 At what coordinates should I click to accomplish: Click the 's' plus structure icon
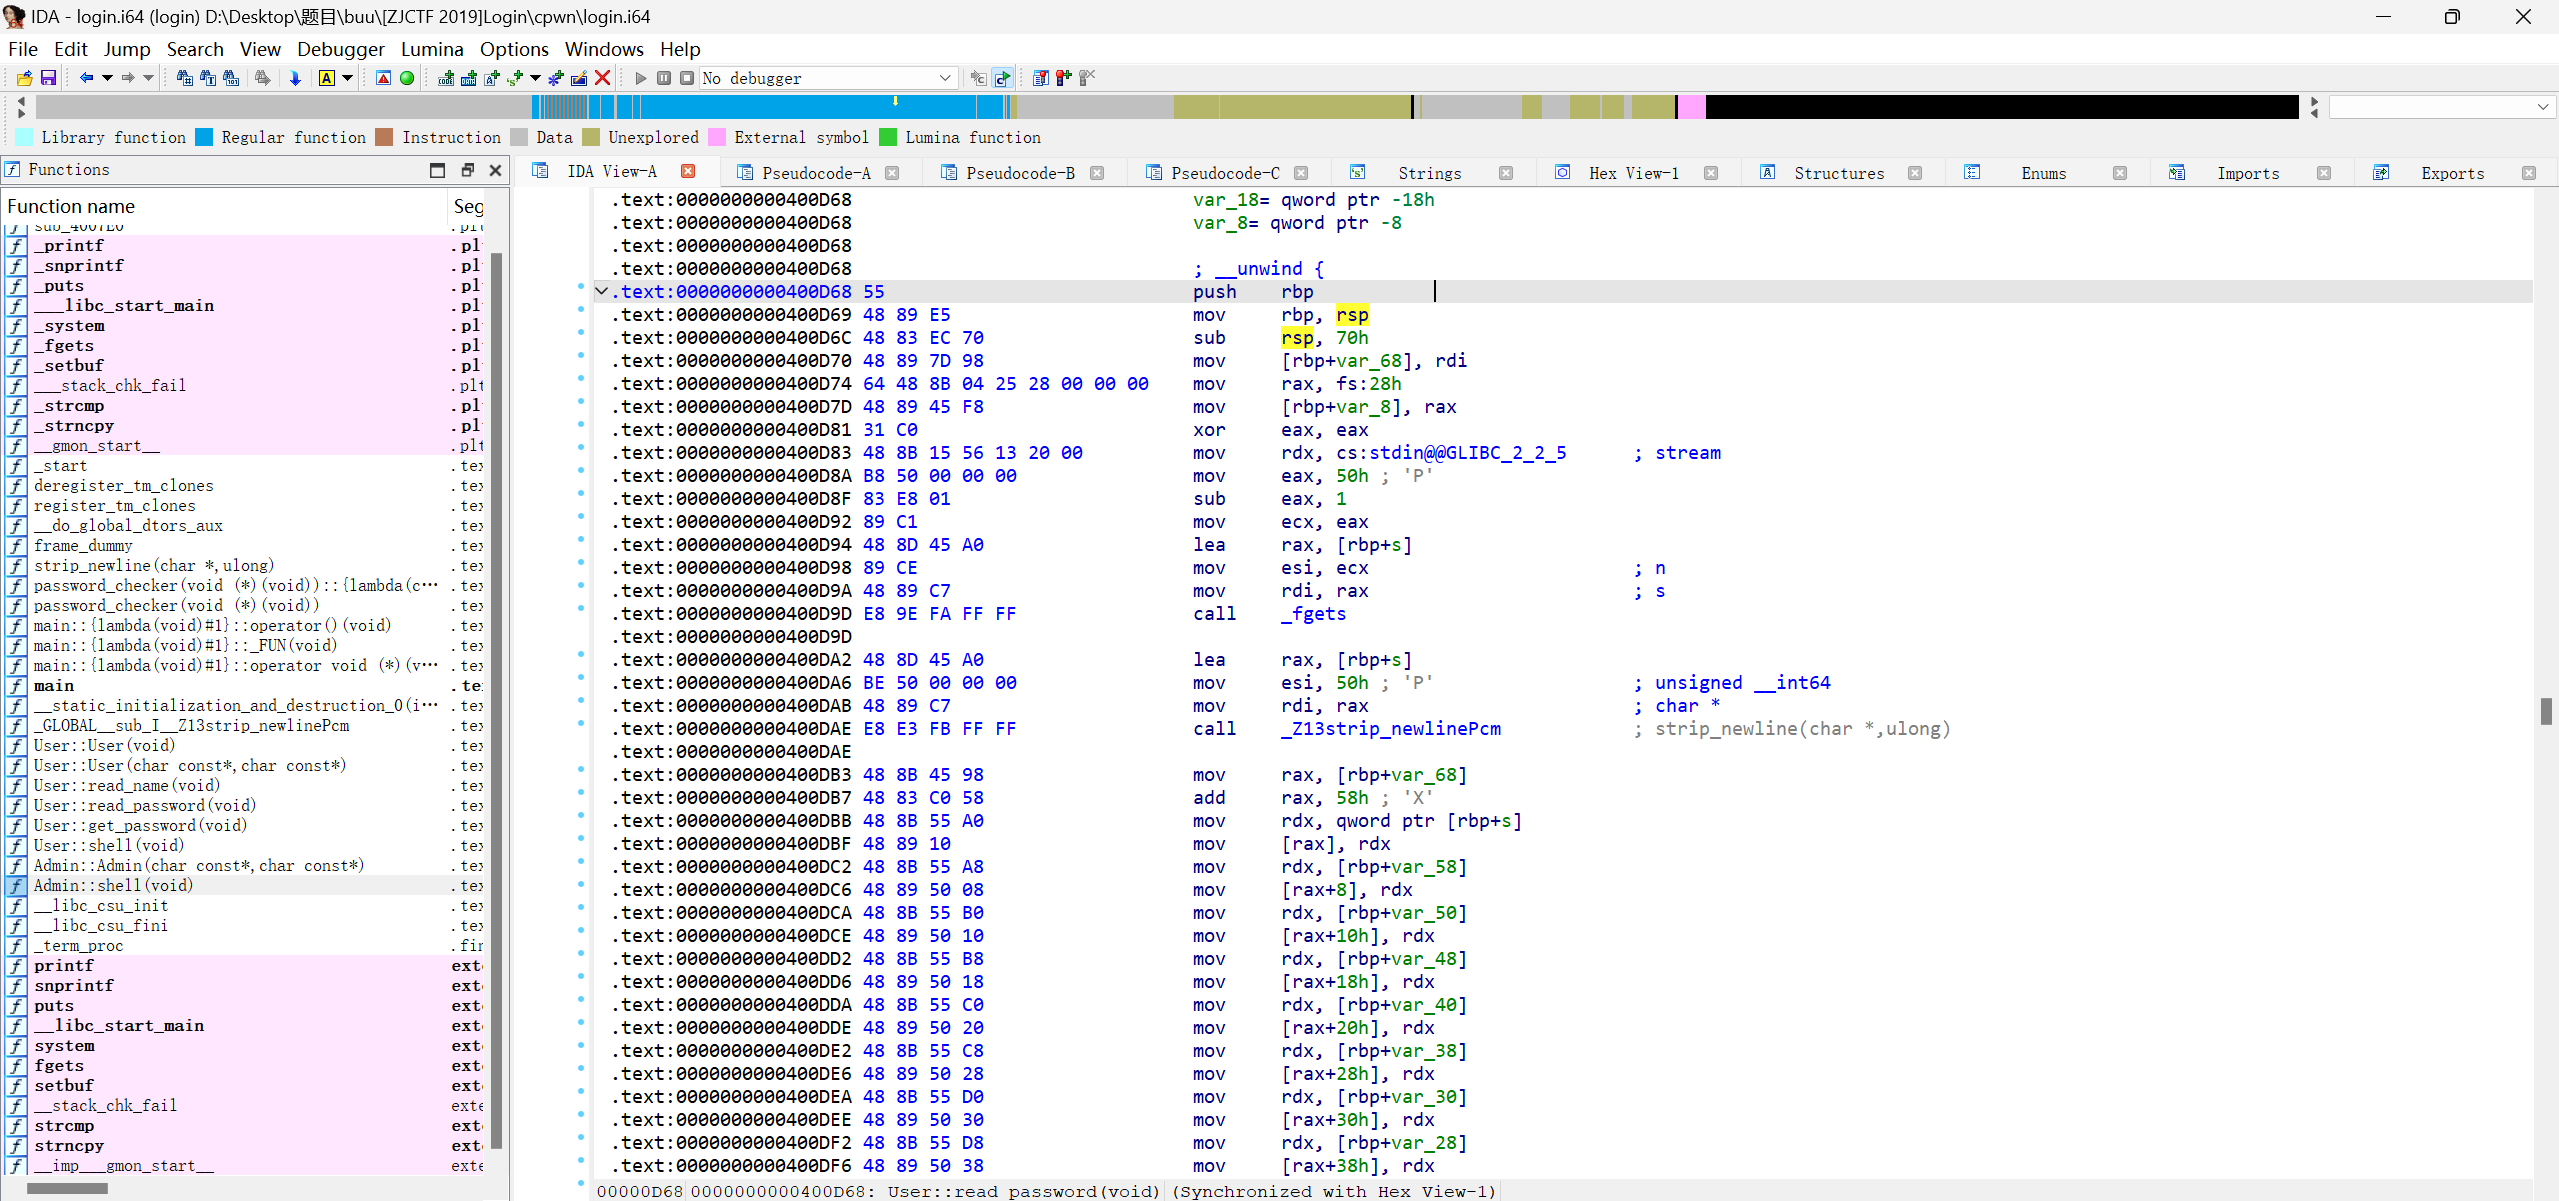(515, 78)
